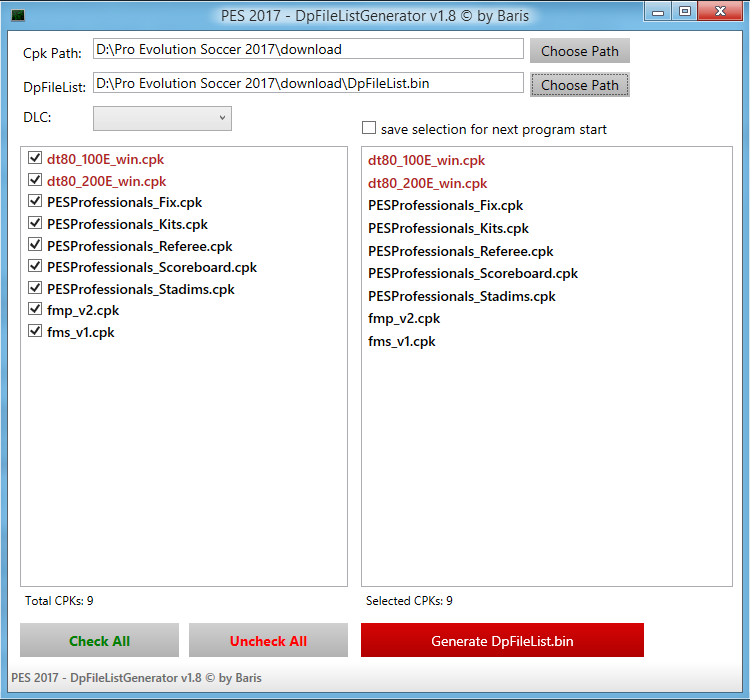The image size is (750, 700).
Task: Toggle PESProfessionals_Scoreboard.cpk checkbox
Action: pos(35,265)
